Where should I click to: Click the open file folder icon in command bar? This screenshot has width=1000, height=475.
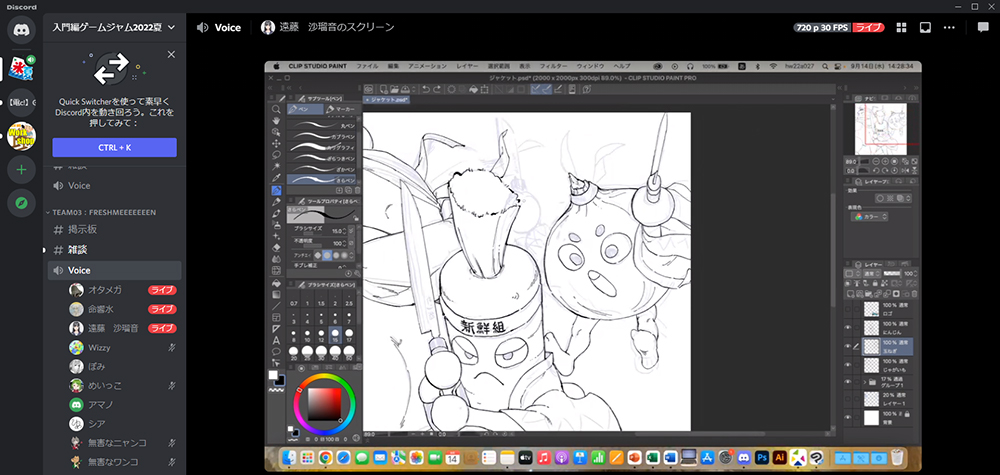click(x=394, y=89)
